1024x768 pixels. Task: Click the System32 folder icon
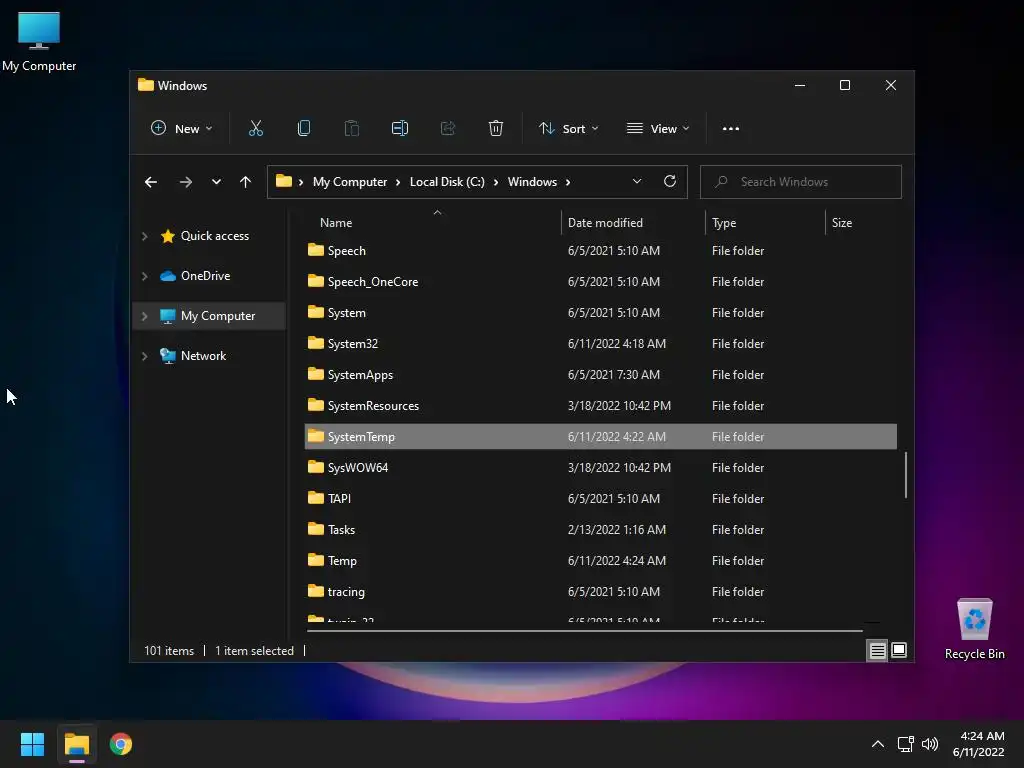315,343
